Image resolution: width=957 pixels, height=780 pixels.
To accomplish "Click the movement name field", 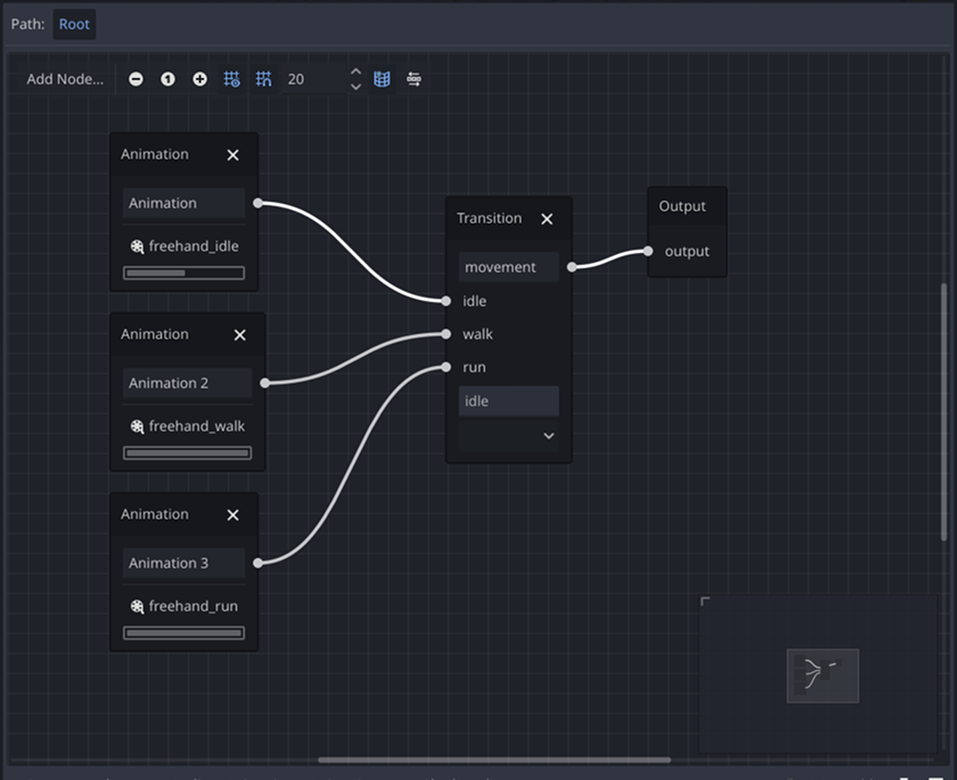I will (x=508, y=267).
